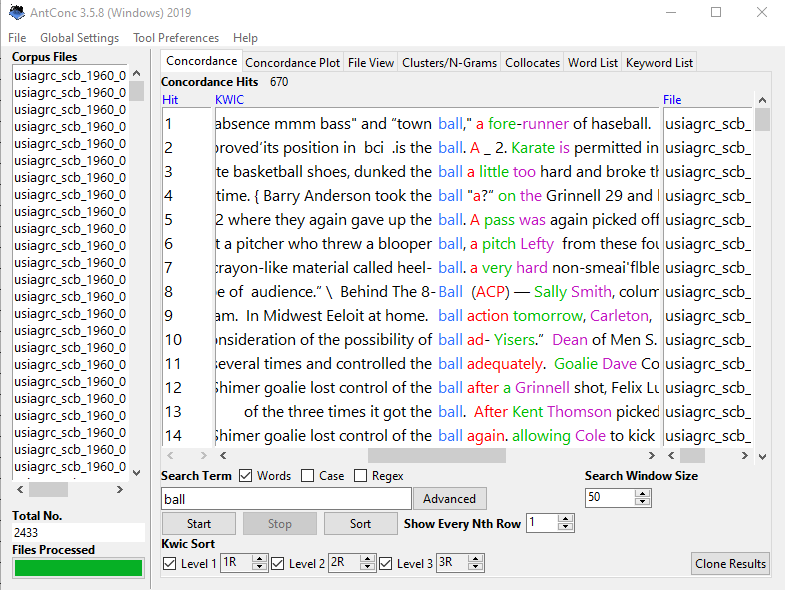Image resolution: width=785 pixels, height=590 pixels.
Task: Click the Sort button
Action: point(360,524)
